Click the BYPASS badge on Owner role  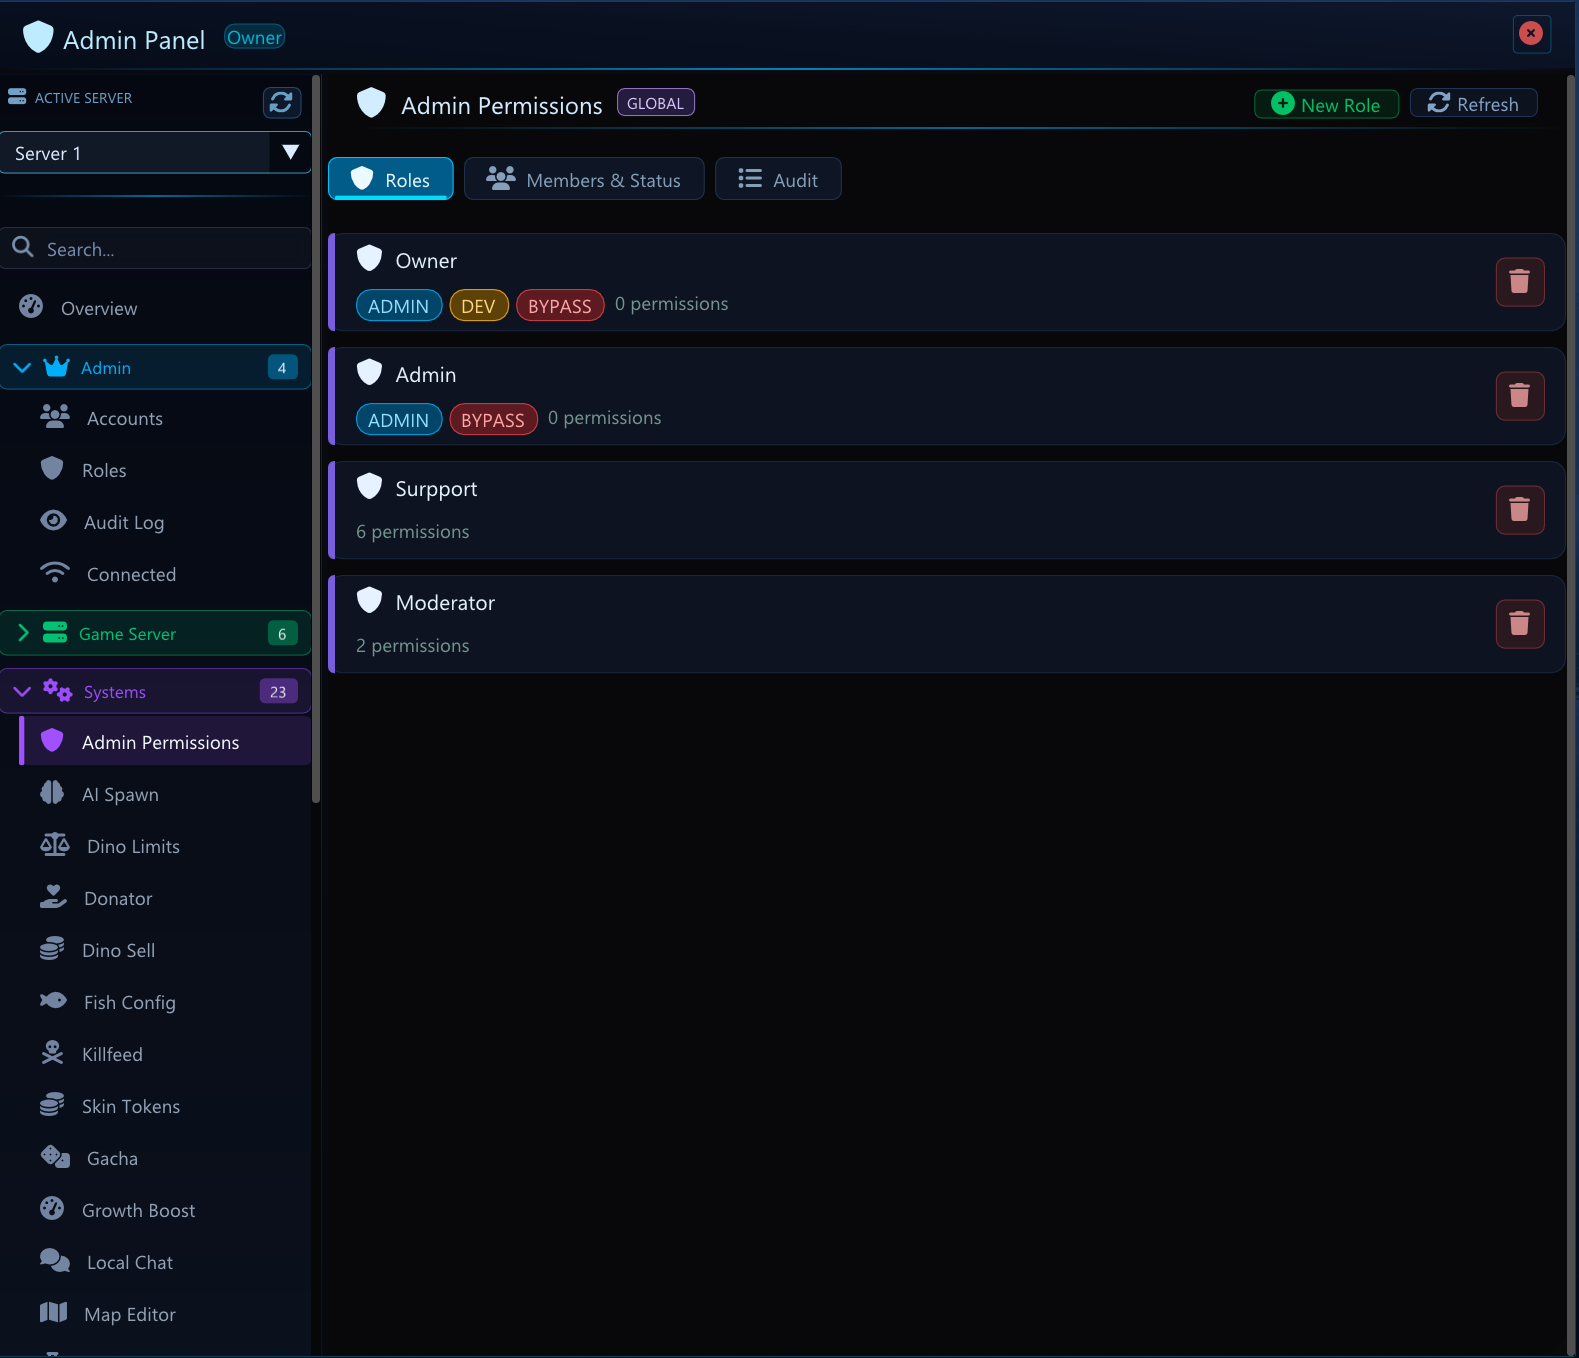click(x=560, y=306)
